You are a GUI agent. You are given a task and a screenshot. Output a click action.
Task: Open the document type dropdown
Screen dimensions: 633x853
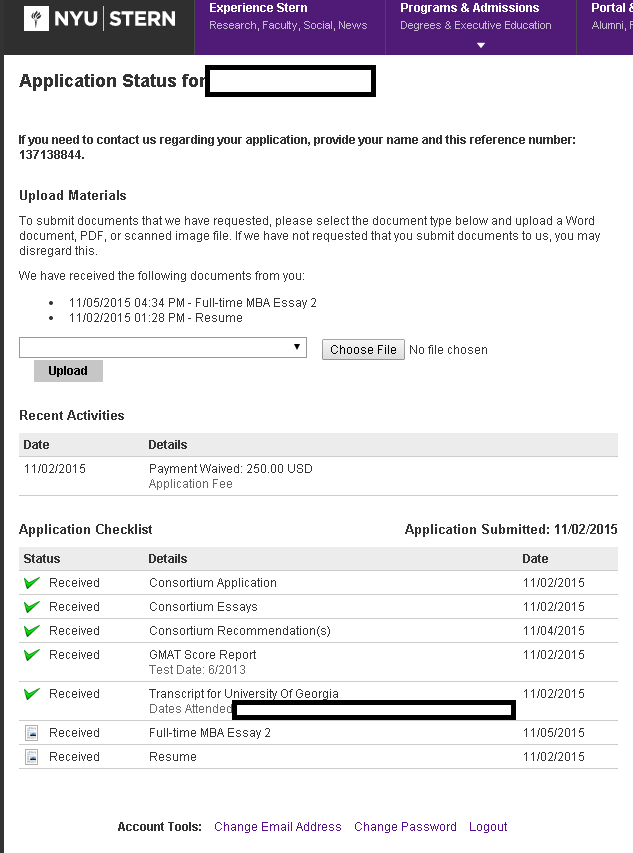click(163, 348)
